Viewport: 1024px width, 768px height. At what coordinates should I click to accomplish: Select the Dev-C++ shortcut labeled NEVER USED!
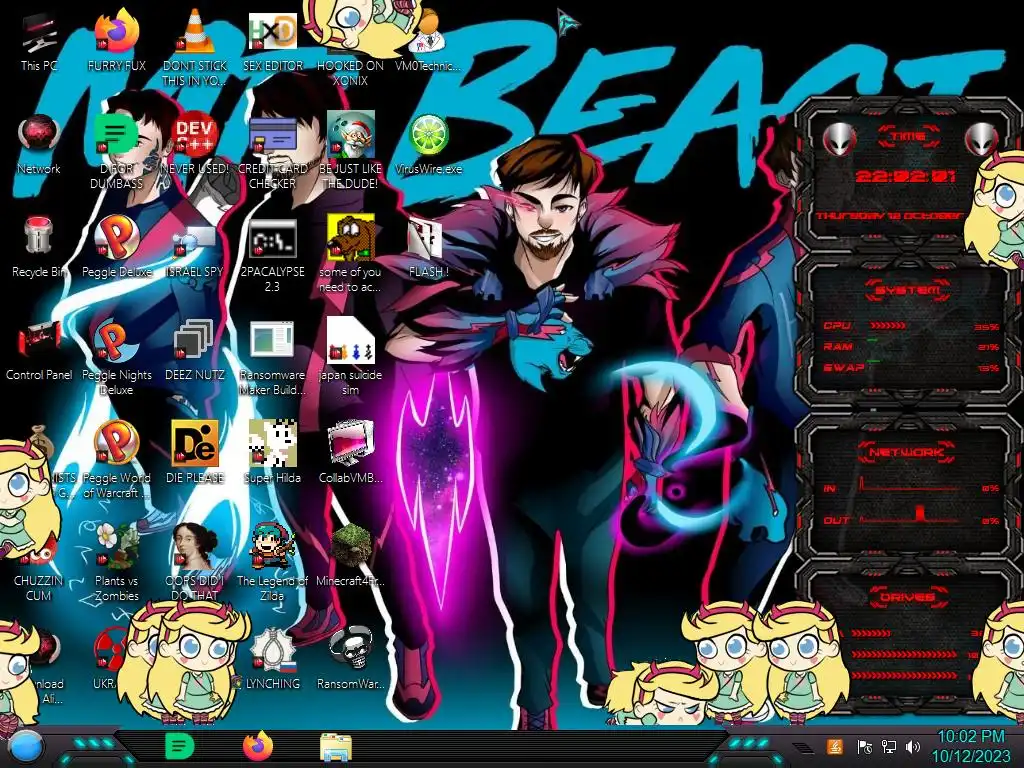195,145
